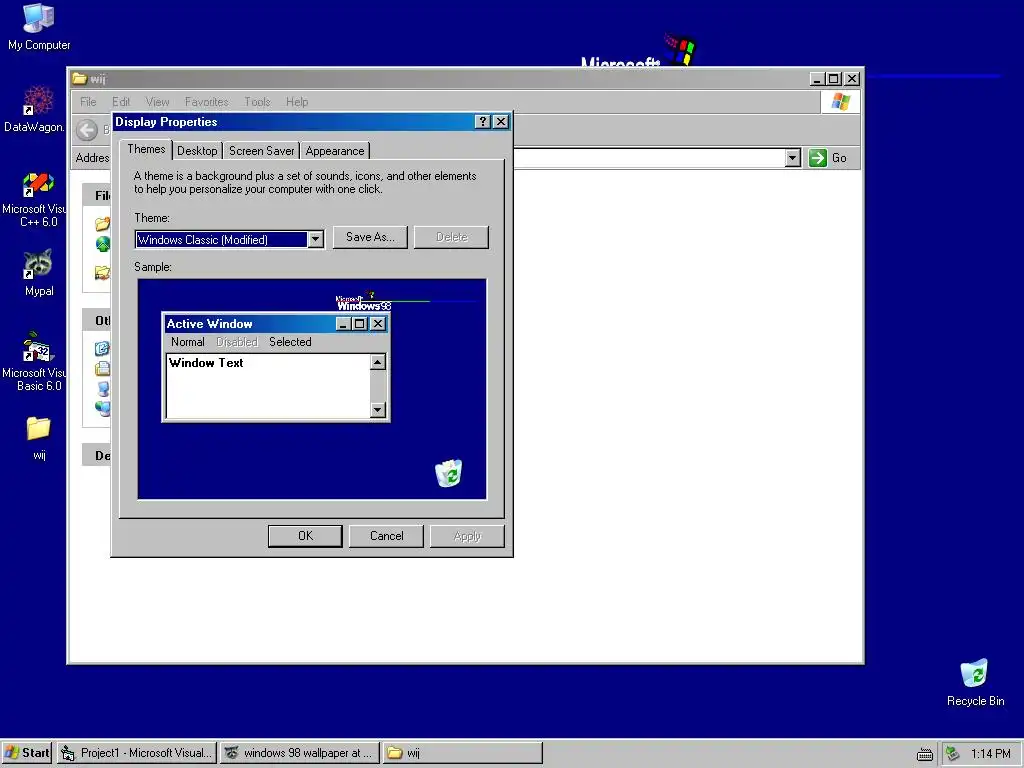Maximize the wij explorer window
Image resolution: width=1024 pixels, height=768 pixels.
click(x=833, y=79)
